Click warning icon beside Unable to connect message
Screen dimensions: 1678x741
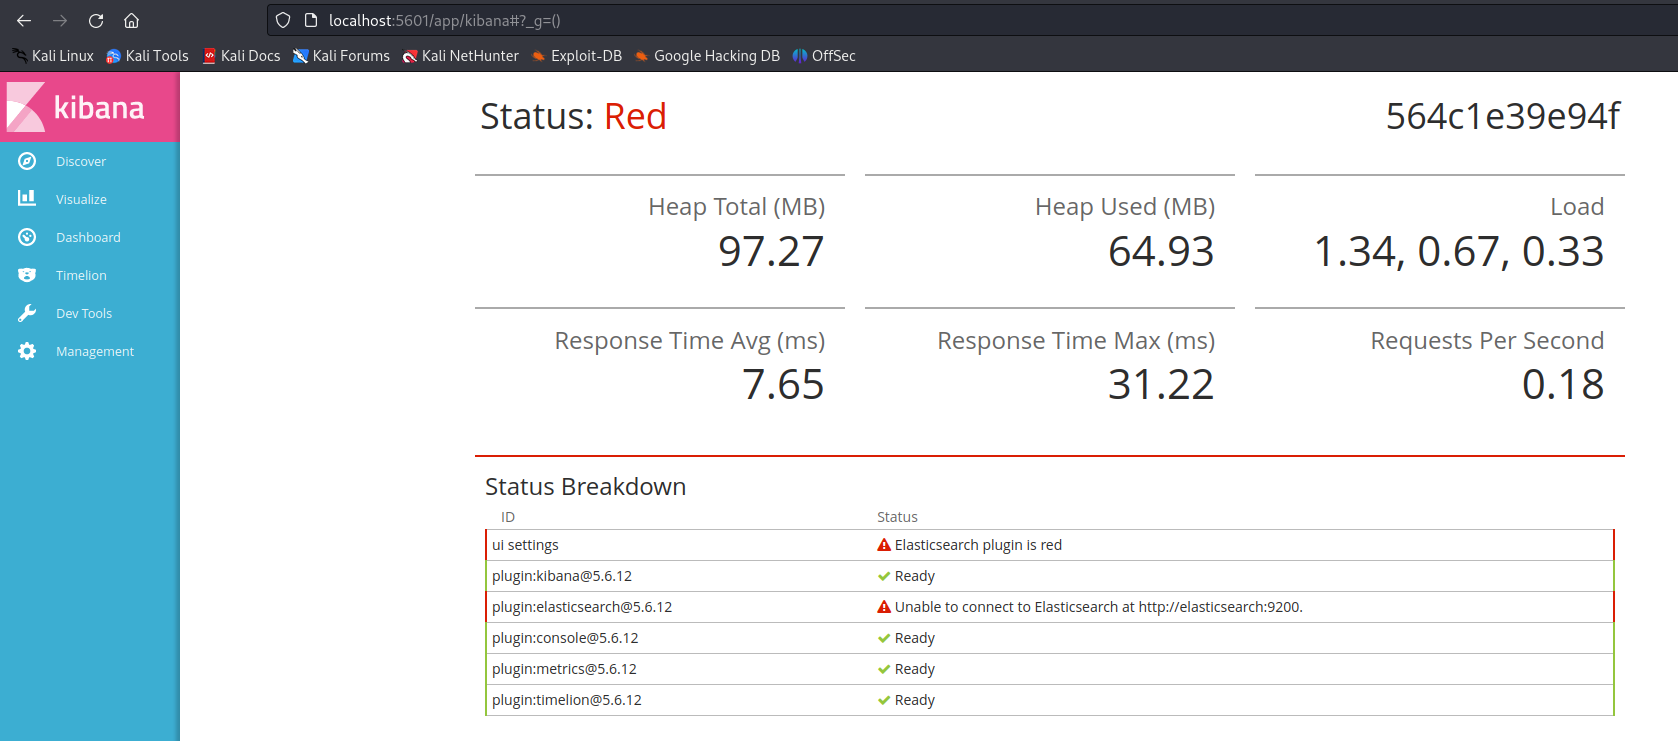coord(884,607)
